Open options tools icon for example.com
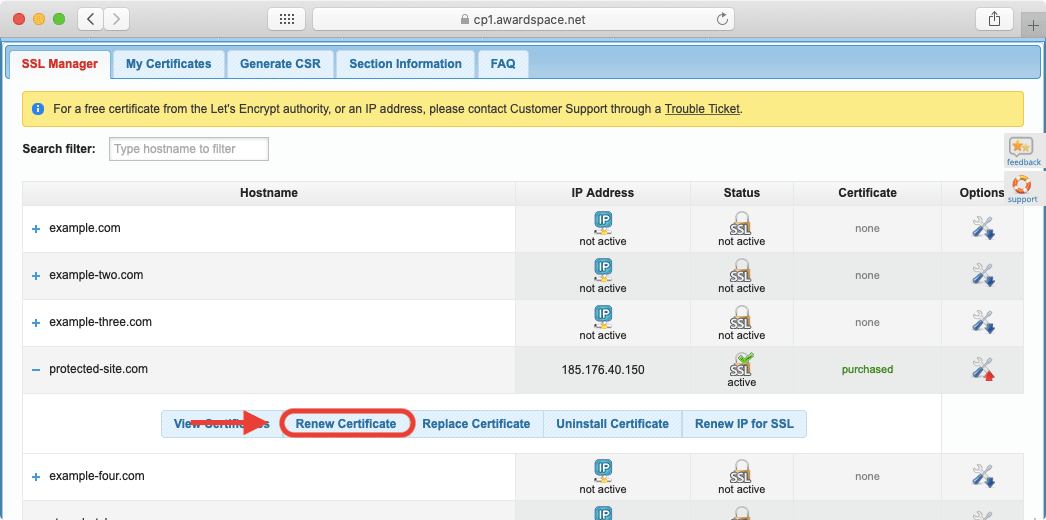Viewport: 1046px width, 520px height. [982, 228]
